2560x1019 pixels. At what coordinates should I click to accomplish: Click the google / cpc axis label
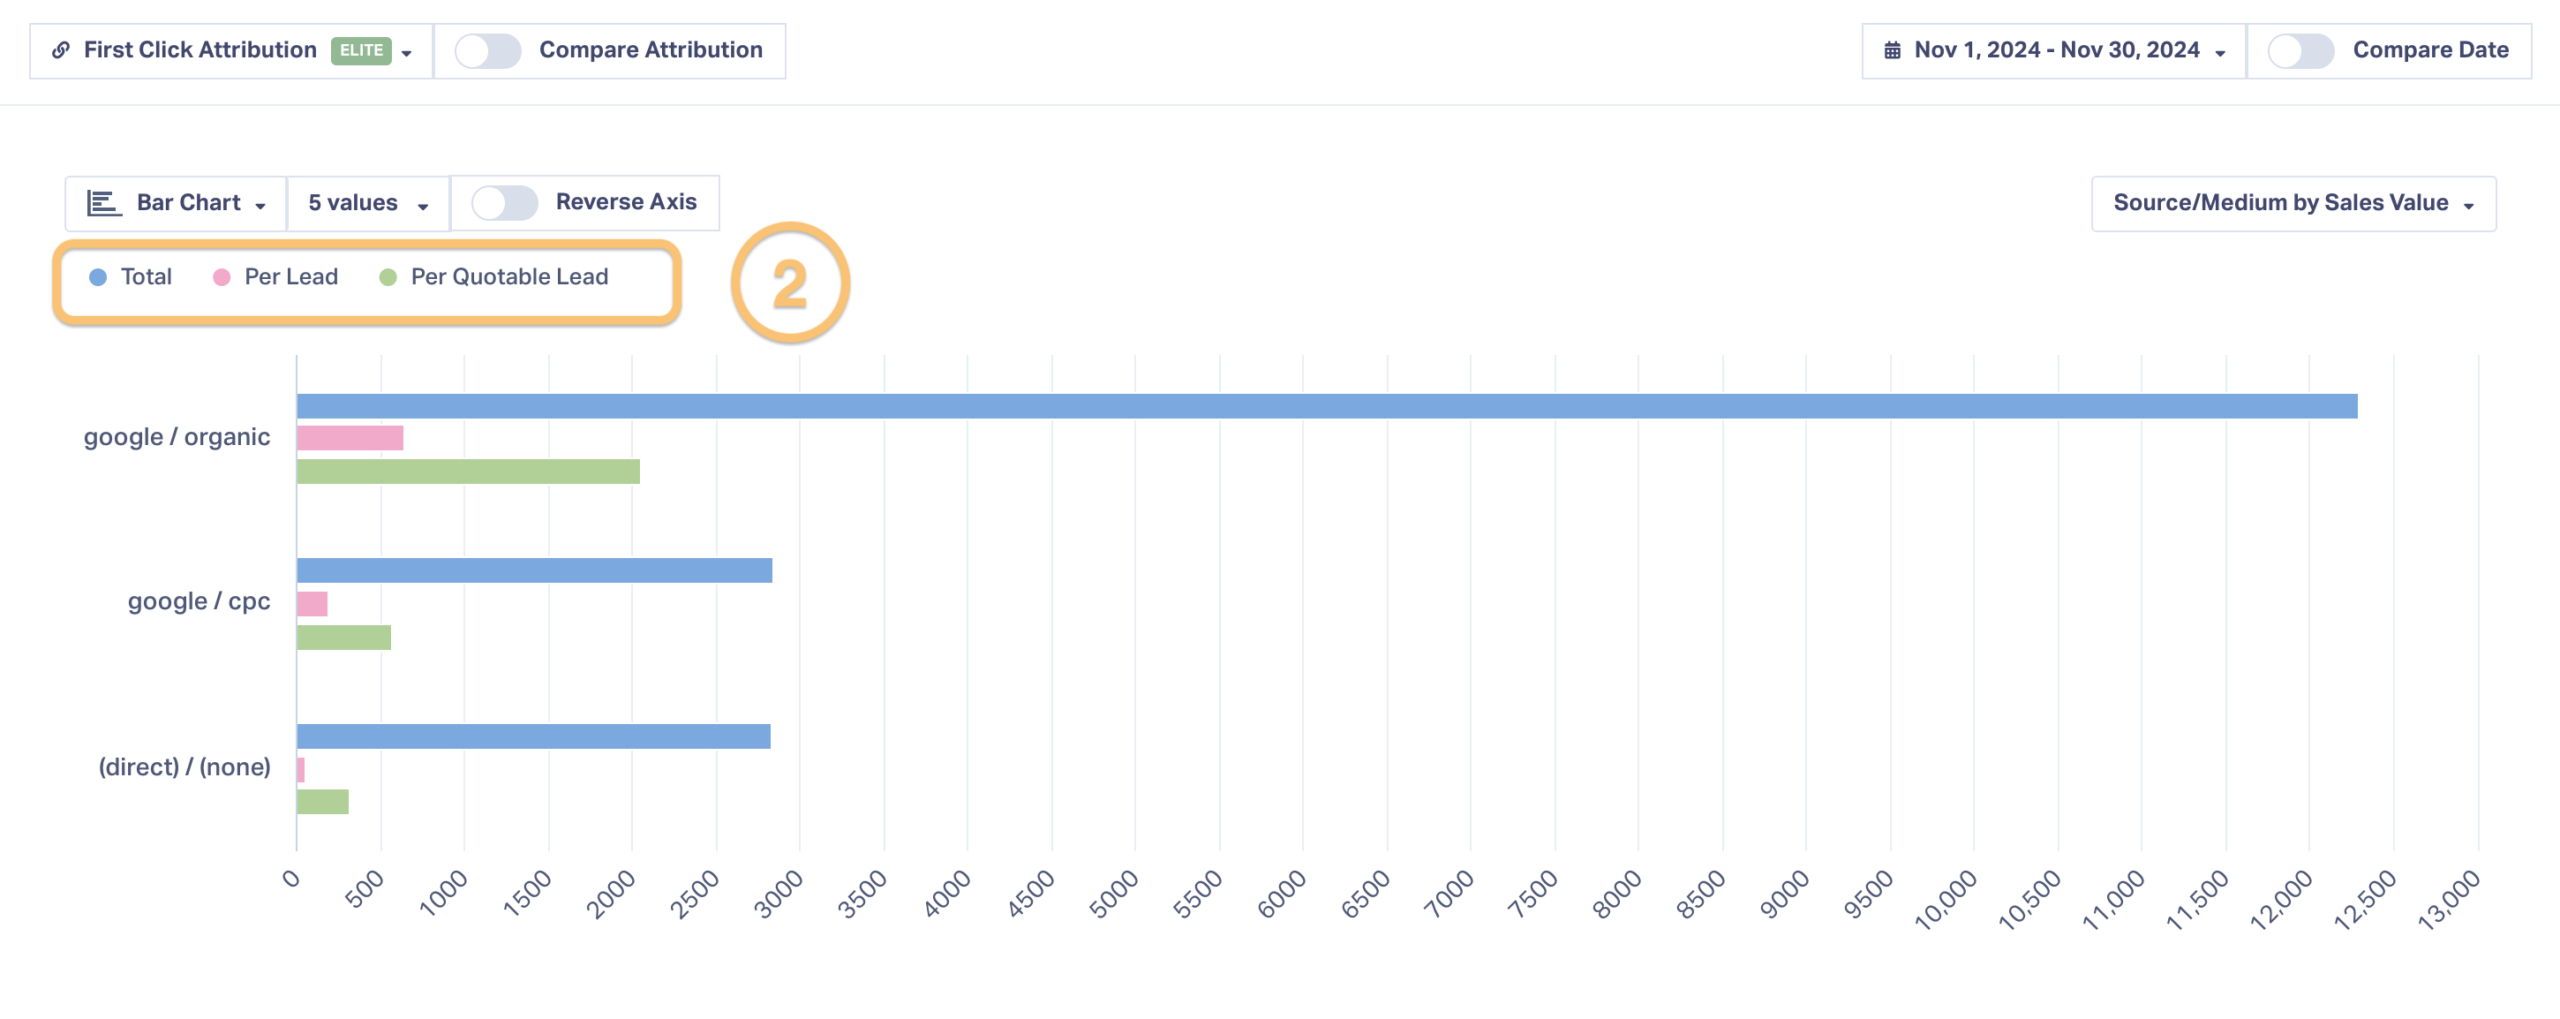click(x=199, y=602)
